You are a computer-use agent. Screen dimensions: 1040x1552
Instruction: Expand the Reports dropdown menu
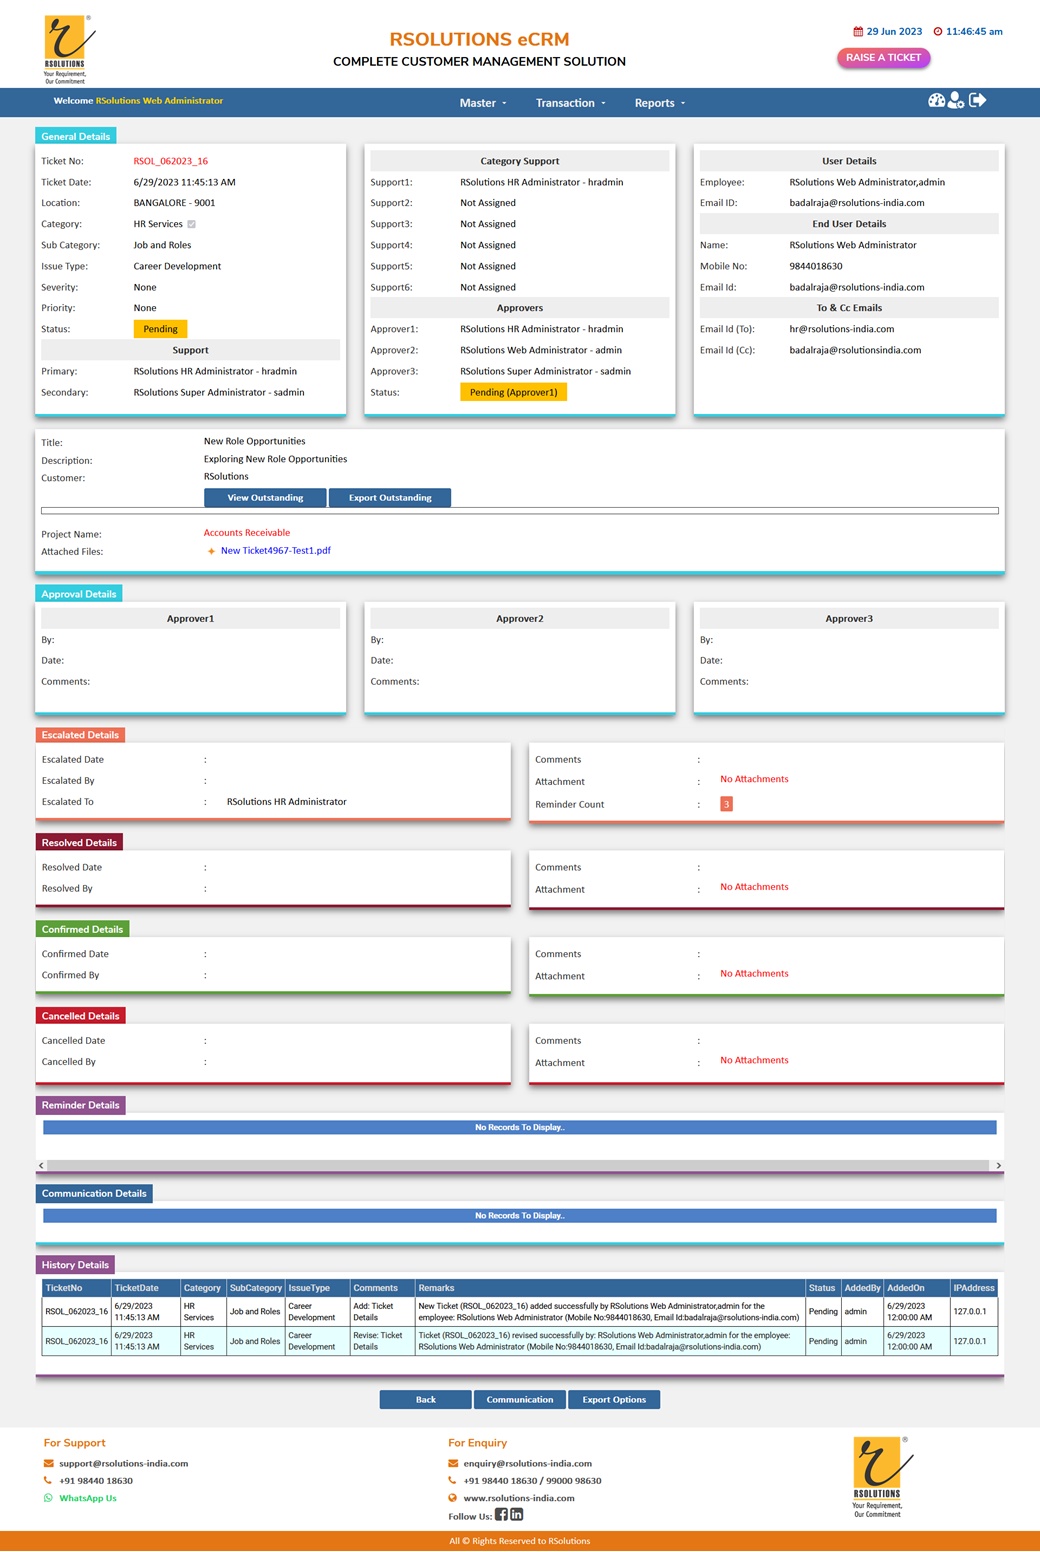659,103
